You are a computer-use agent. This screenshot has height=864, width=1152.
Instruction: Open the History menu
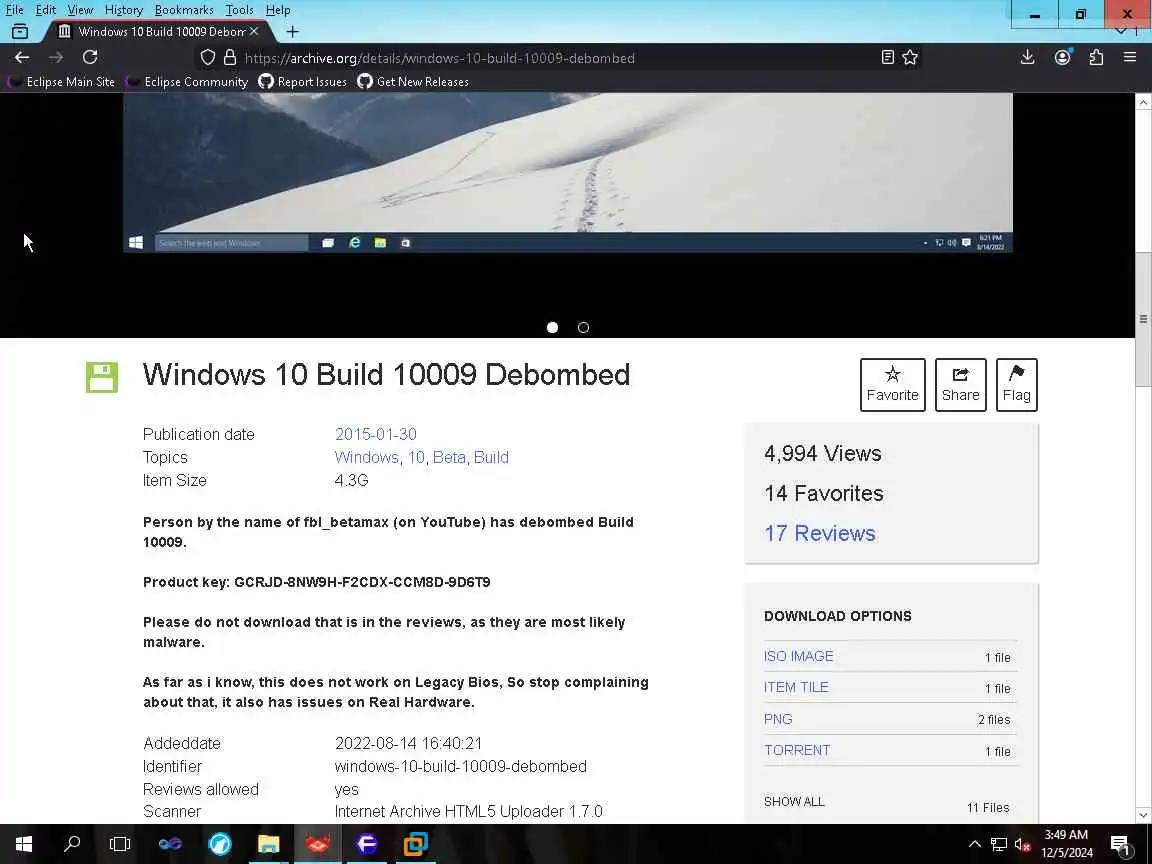123,10
